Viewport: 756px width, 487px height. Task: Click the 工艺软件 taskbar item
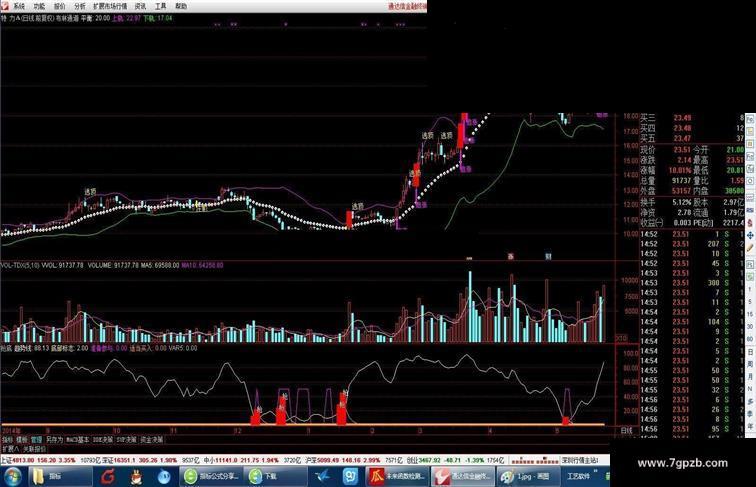(x=577, y=476)
